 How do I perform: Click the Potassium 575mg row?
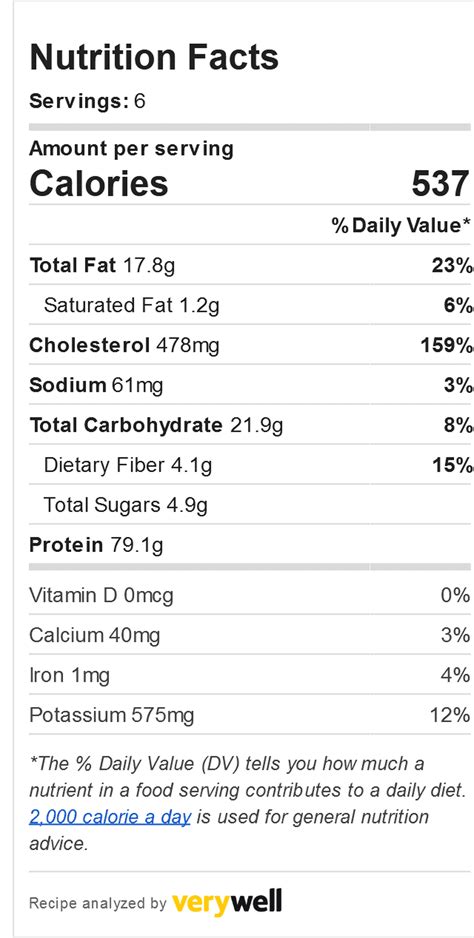250,715
